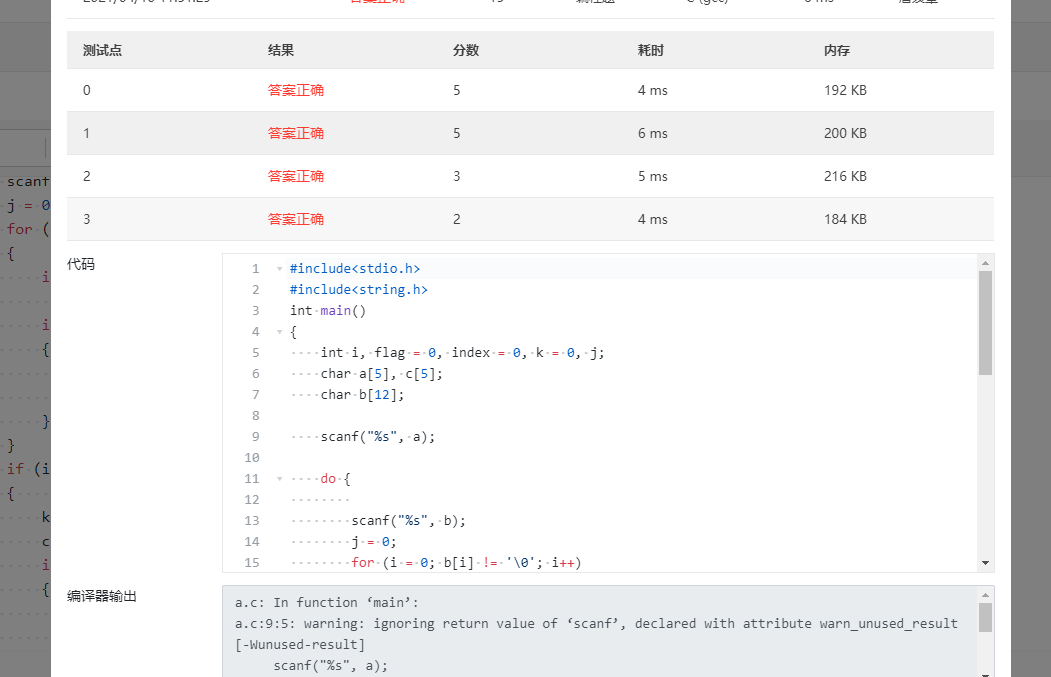Click the #include<string.h> code line
1051x677 pixels.
[x=359, y=290]
